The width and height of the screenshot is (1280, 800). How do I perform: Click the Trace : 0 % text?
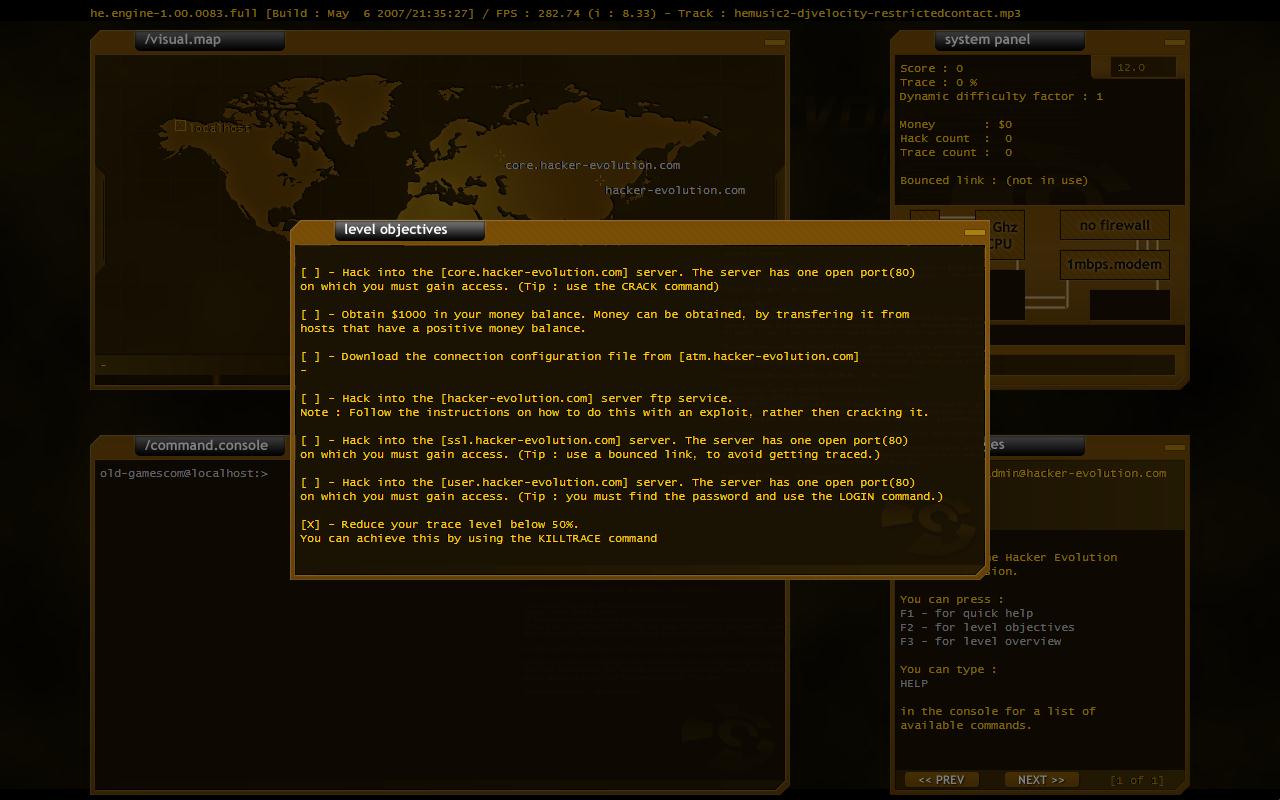coord(938,83)
